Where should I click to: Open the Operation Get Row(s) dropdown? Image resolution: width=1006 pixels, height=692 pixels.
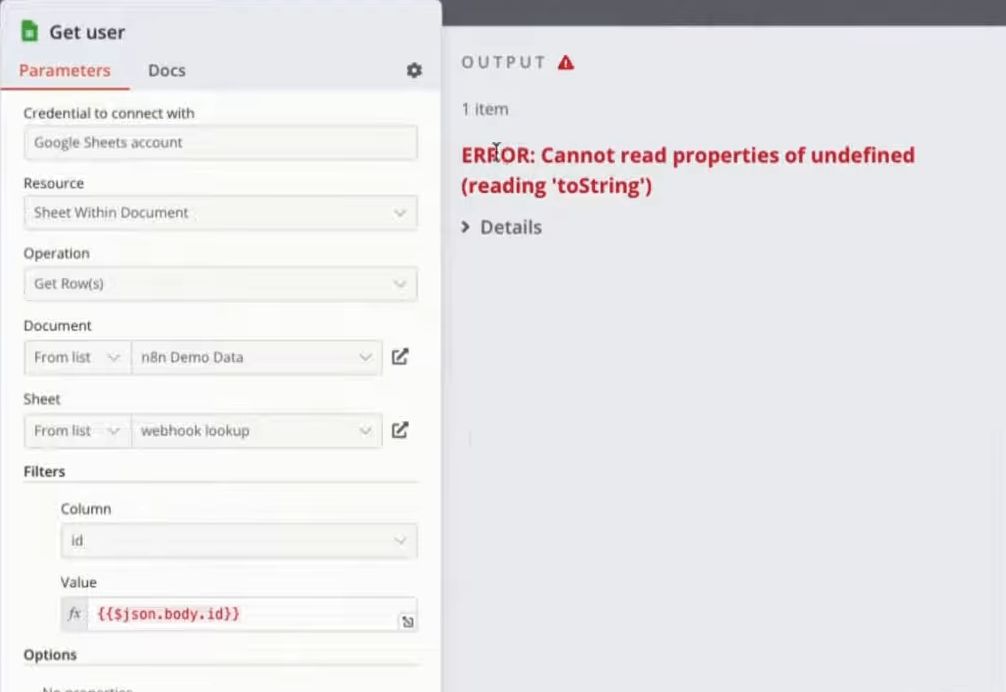pyautogui.click(x=221, y=283)
